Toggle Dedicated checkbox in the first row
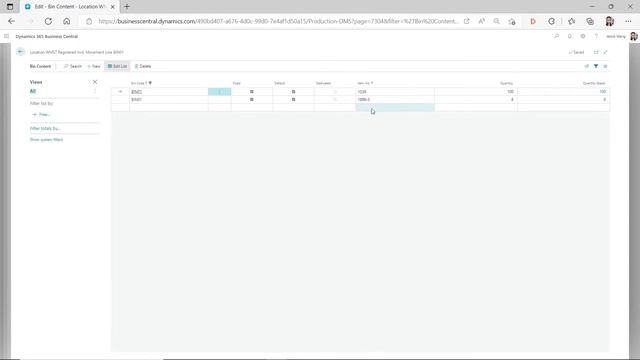The width and height of the screenshot is (640, 360). pyautogui.click(x=335, y=92)
